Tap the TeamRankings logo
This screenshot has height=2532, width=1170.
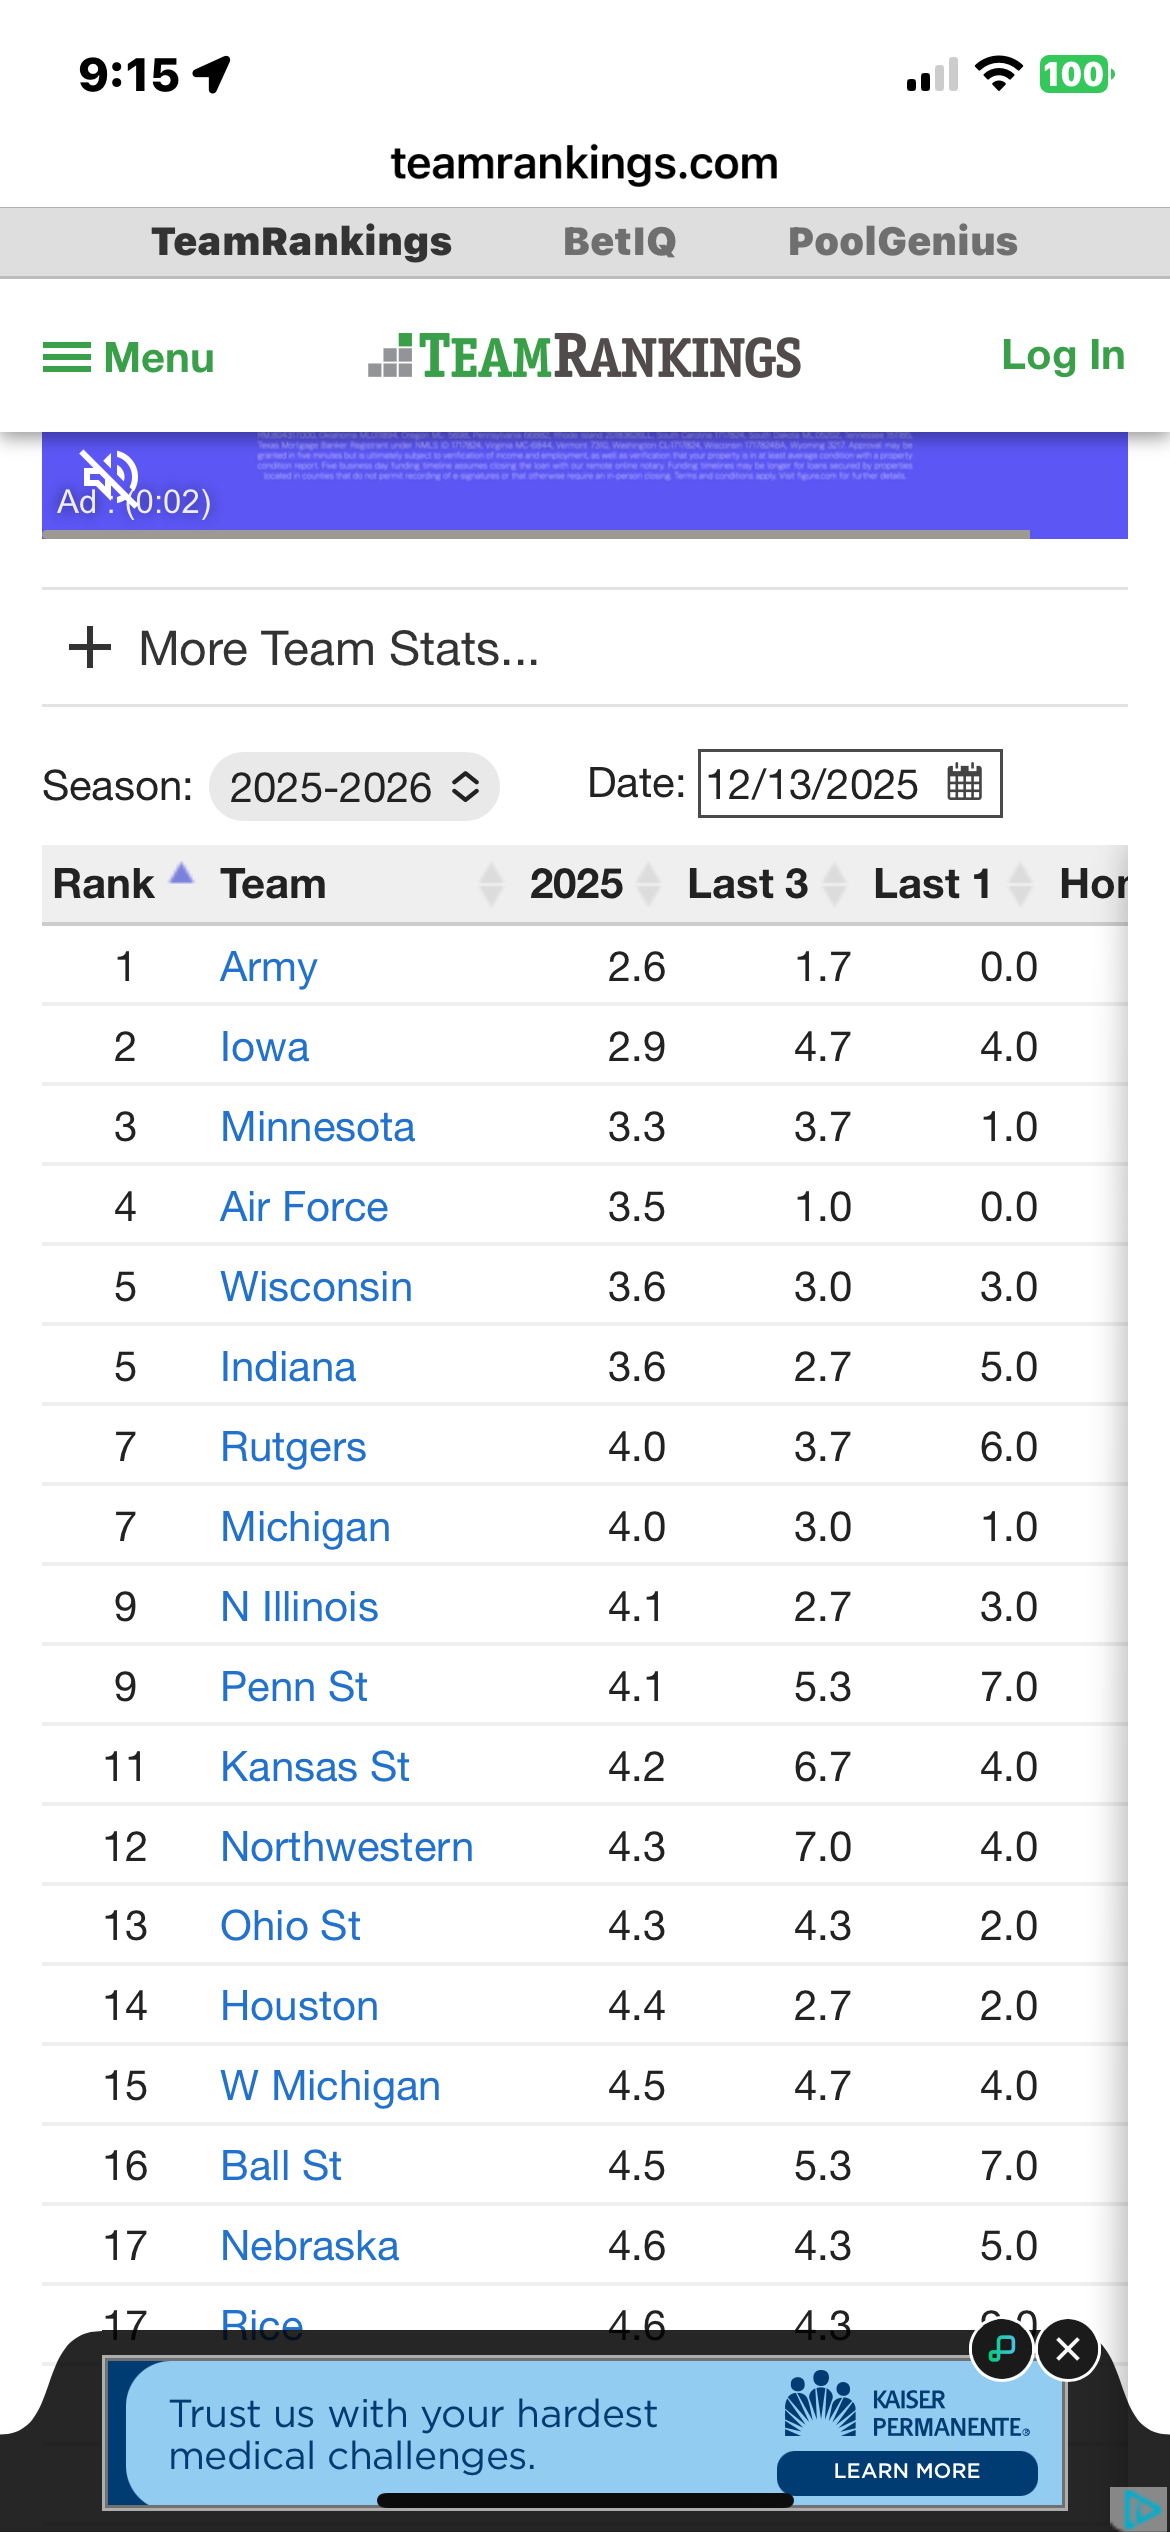coord(585,357)
